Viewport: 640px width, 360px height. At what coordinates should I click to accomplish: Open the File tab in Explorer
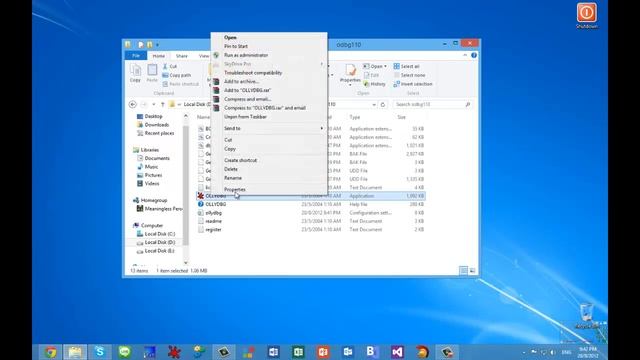(x=136, y=56)
